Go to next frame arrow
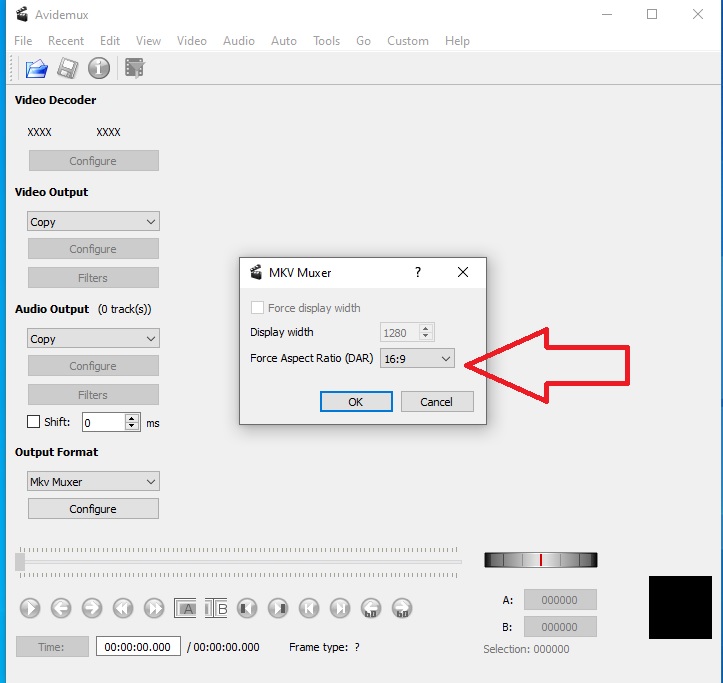Viewport: 723px width, 683px height. 92,608
